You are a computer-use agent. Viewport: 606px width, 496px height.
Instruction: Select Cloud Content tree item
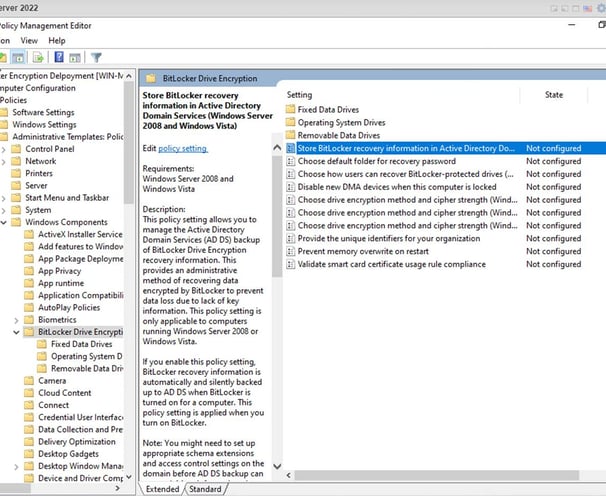click(65, 393)
